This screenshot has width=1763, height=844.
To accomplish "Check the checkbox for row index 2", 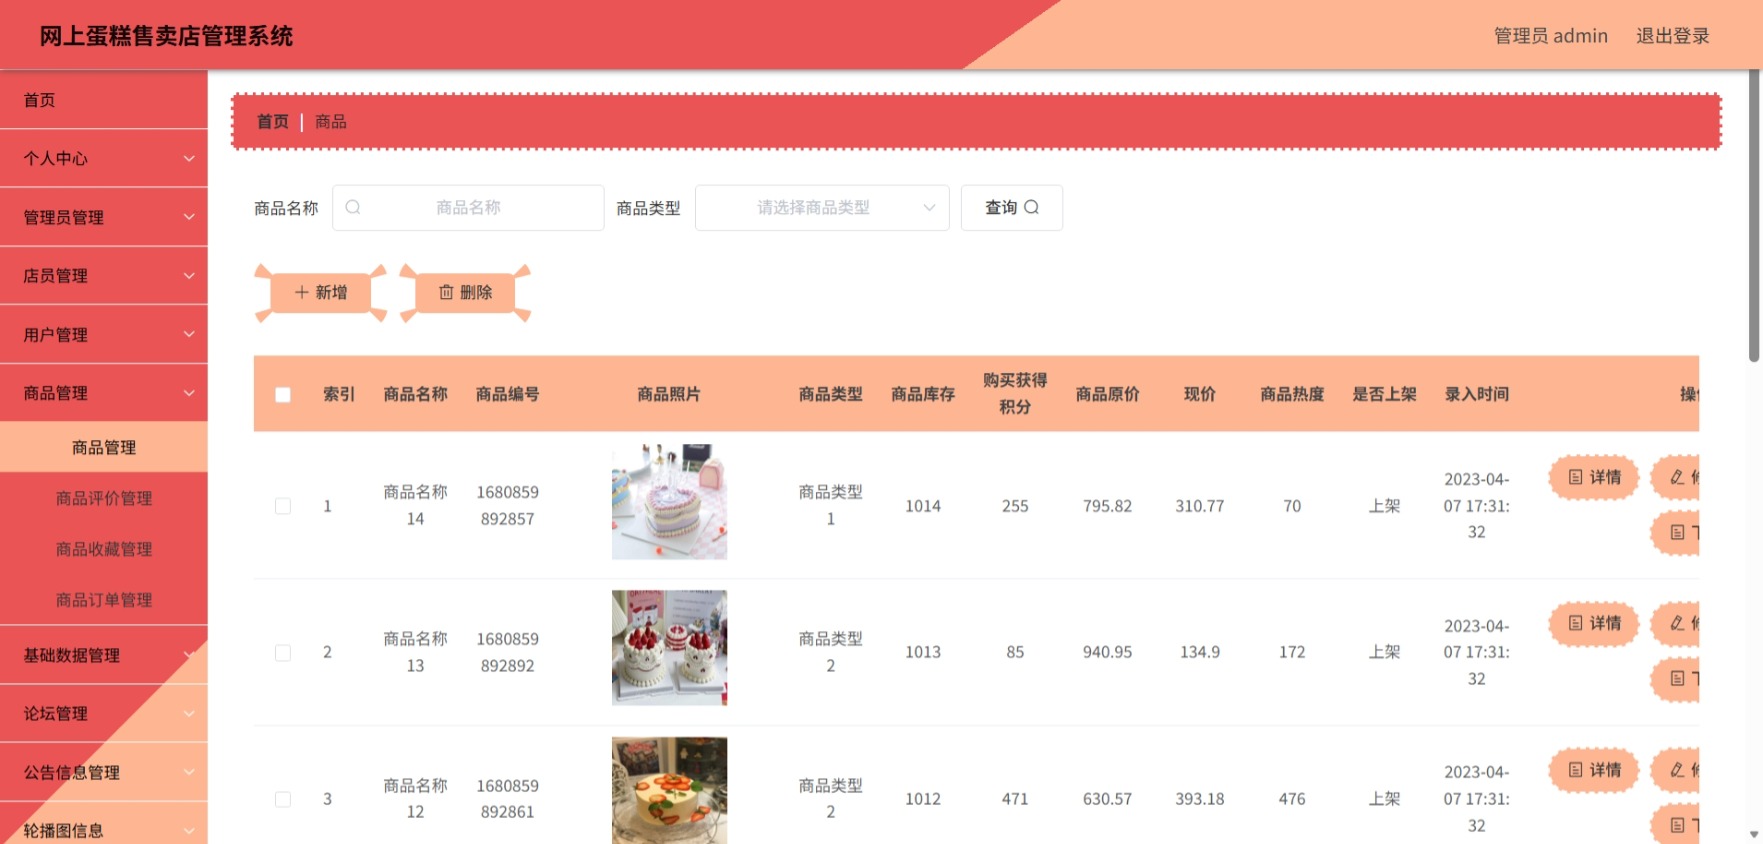I will point(283,653).
